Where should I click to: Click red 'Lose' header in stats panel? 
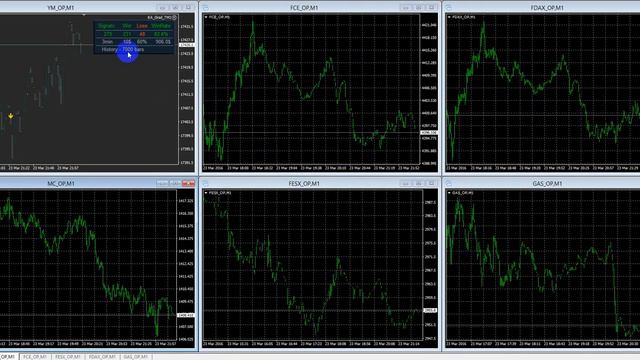[142, 26]
